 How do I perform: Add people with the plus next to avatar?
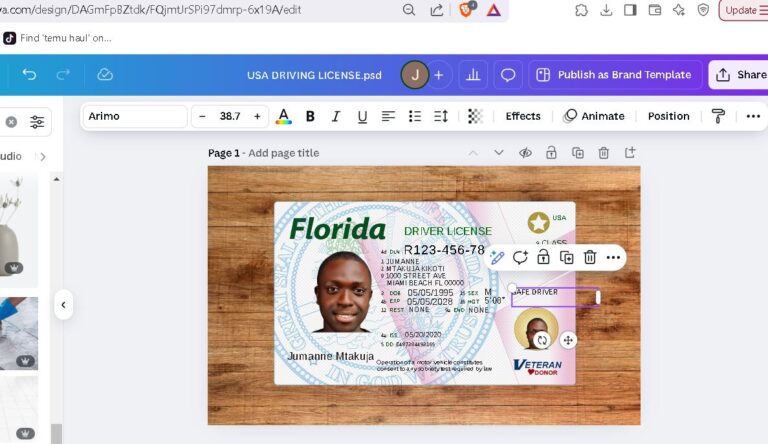439,75
